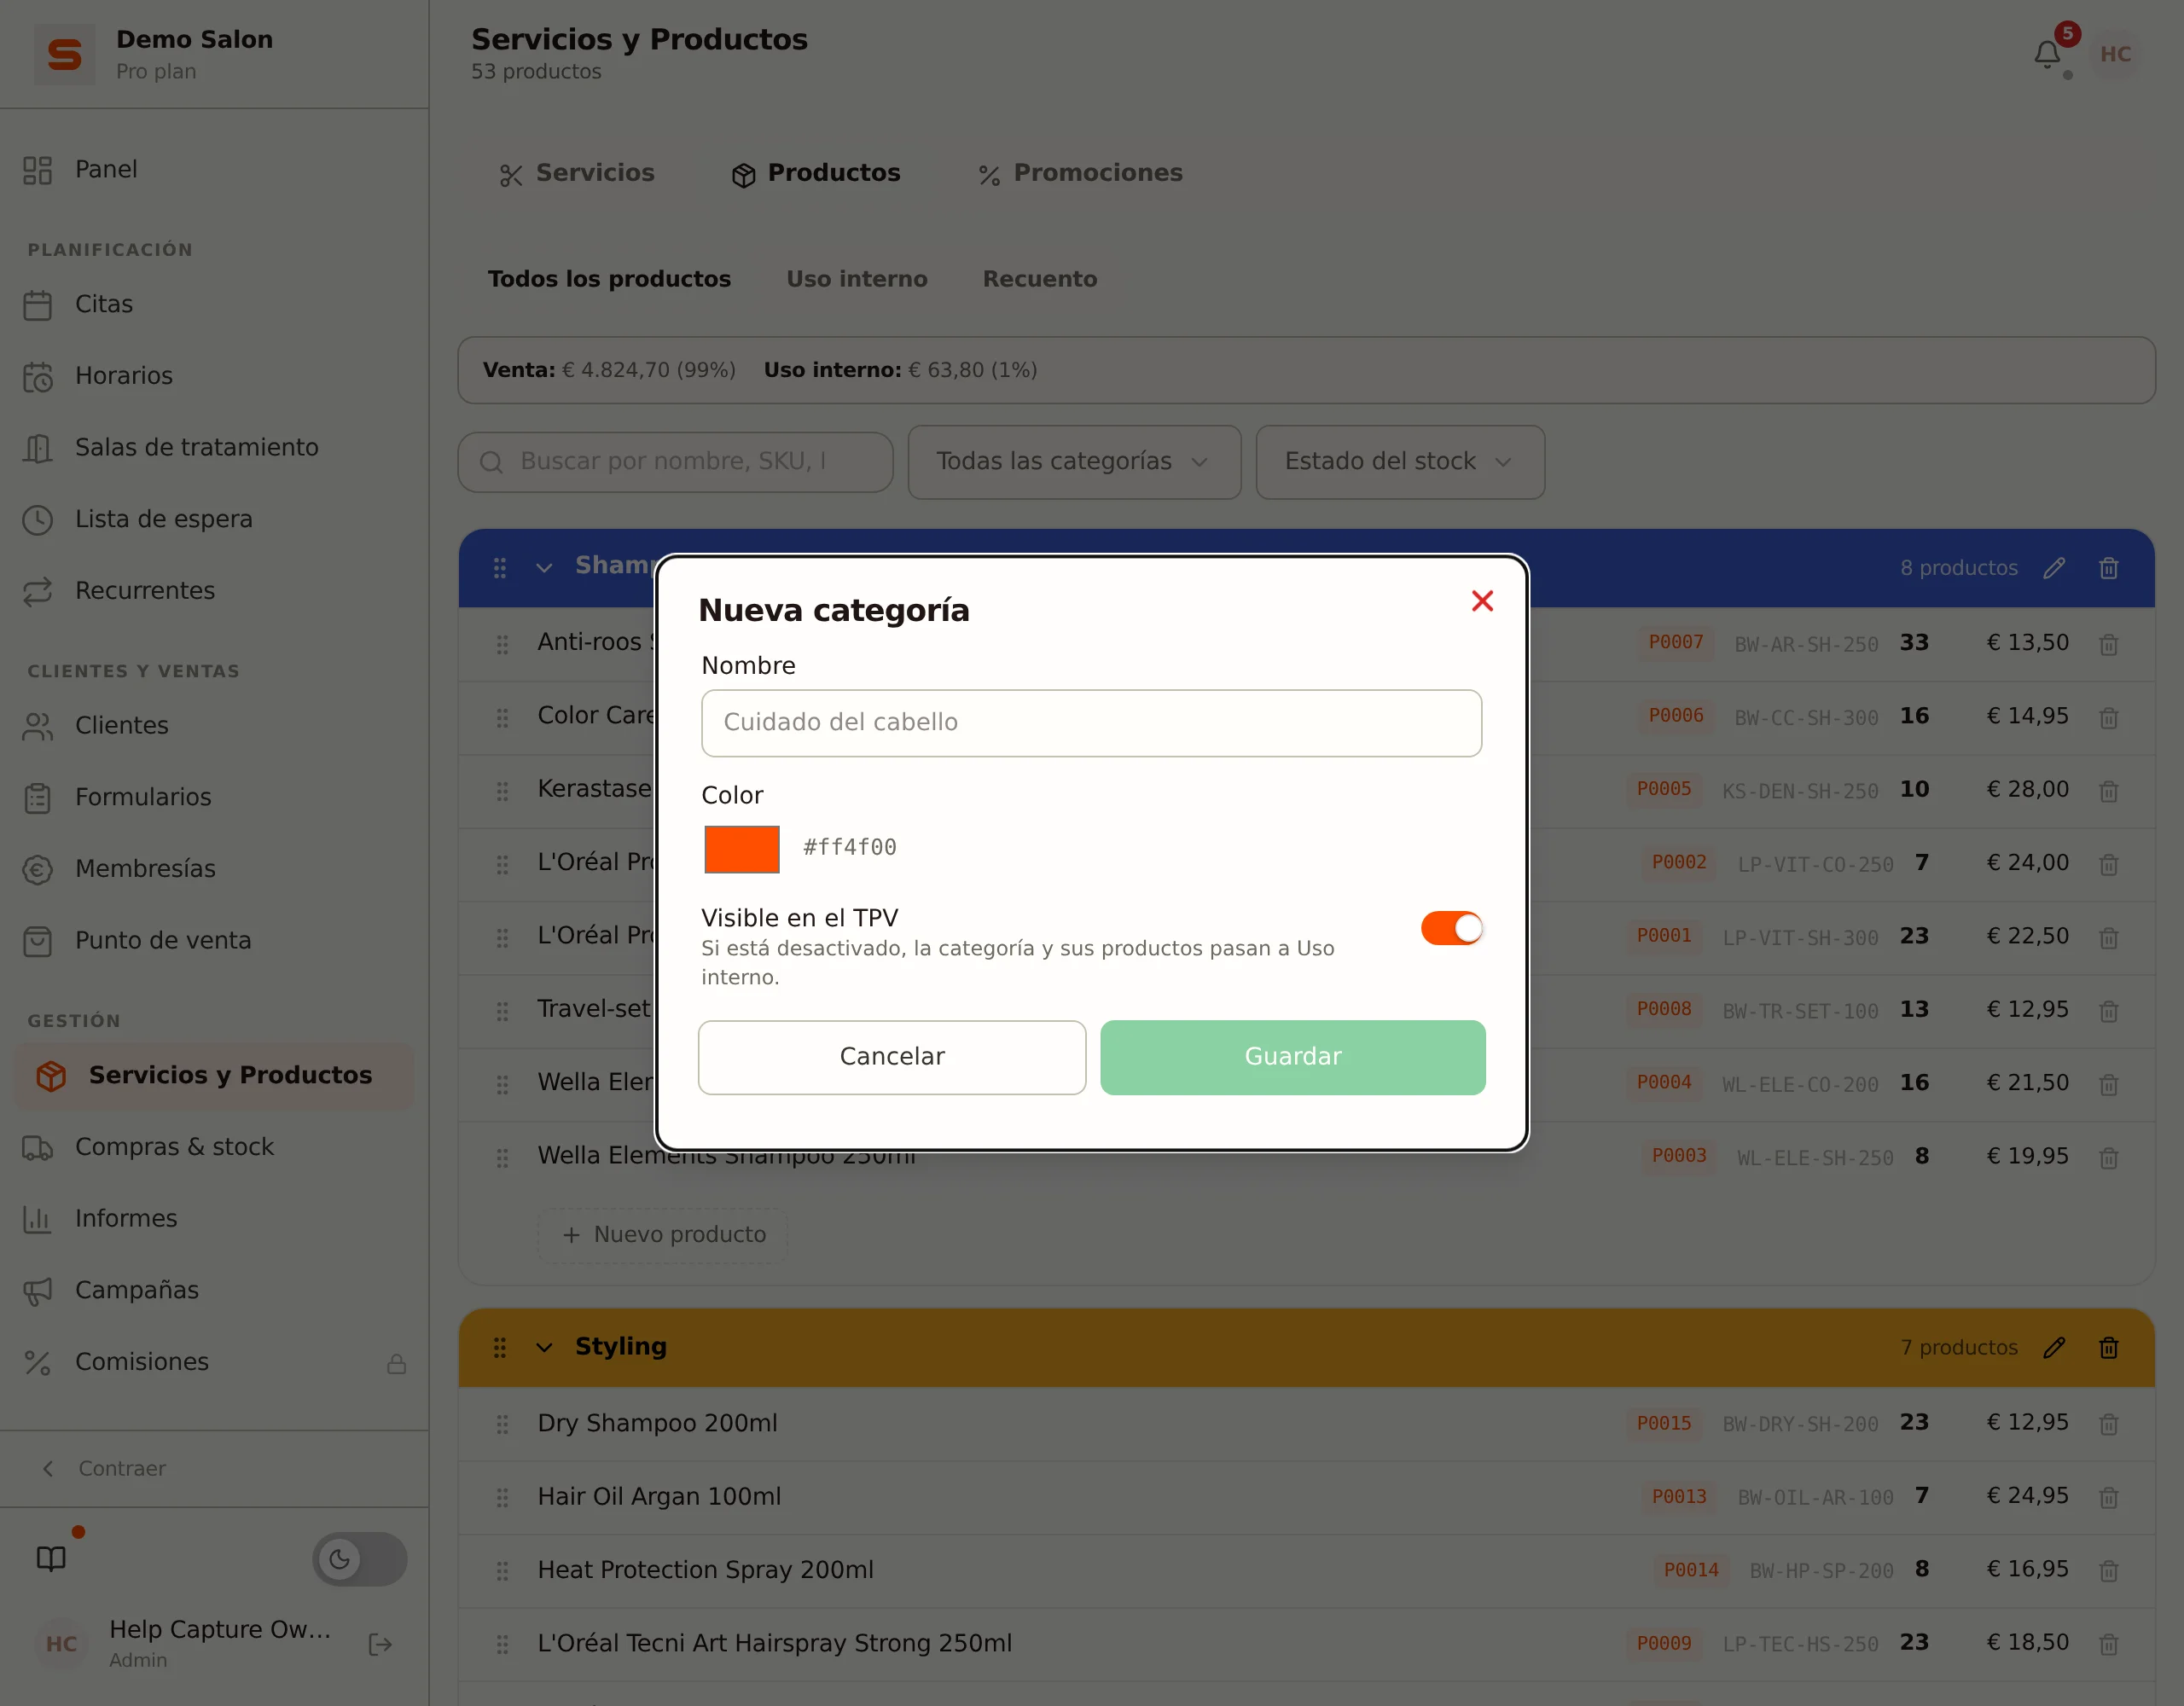Collapse the Styling category chevron
2184x1706 pixels.
tap(543, 1347)
